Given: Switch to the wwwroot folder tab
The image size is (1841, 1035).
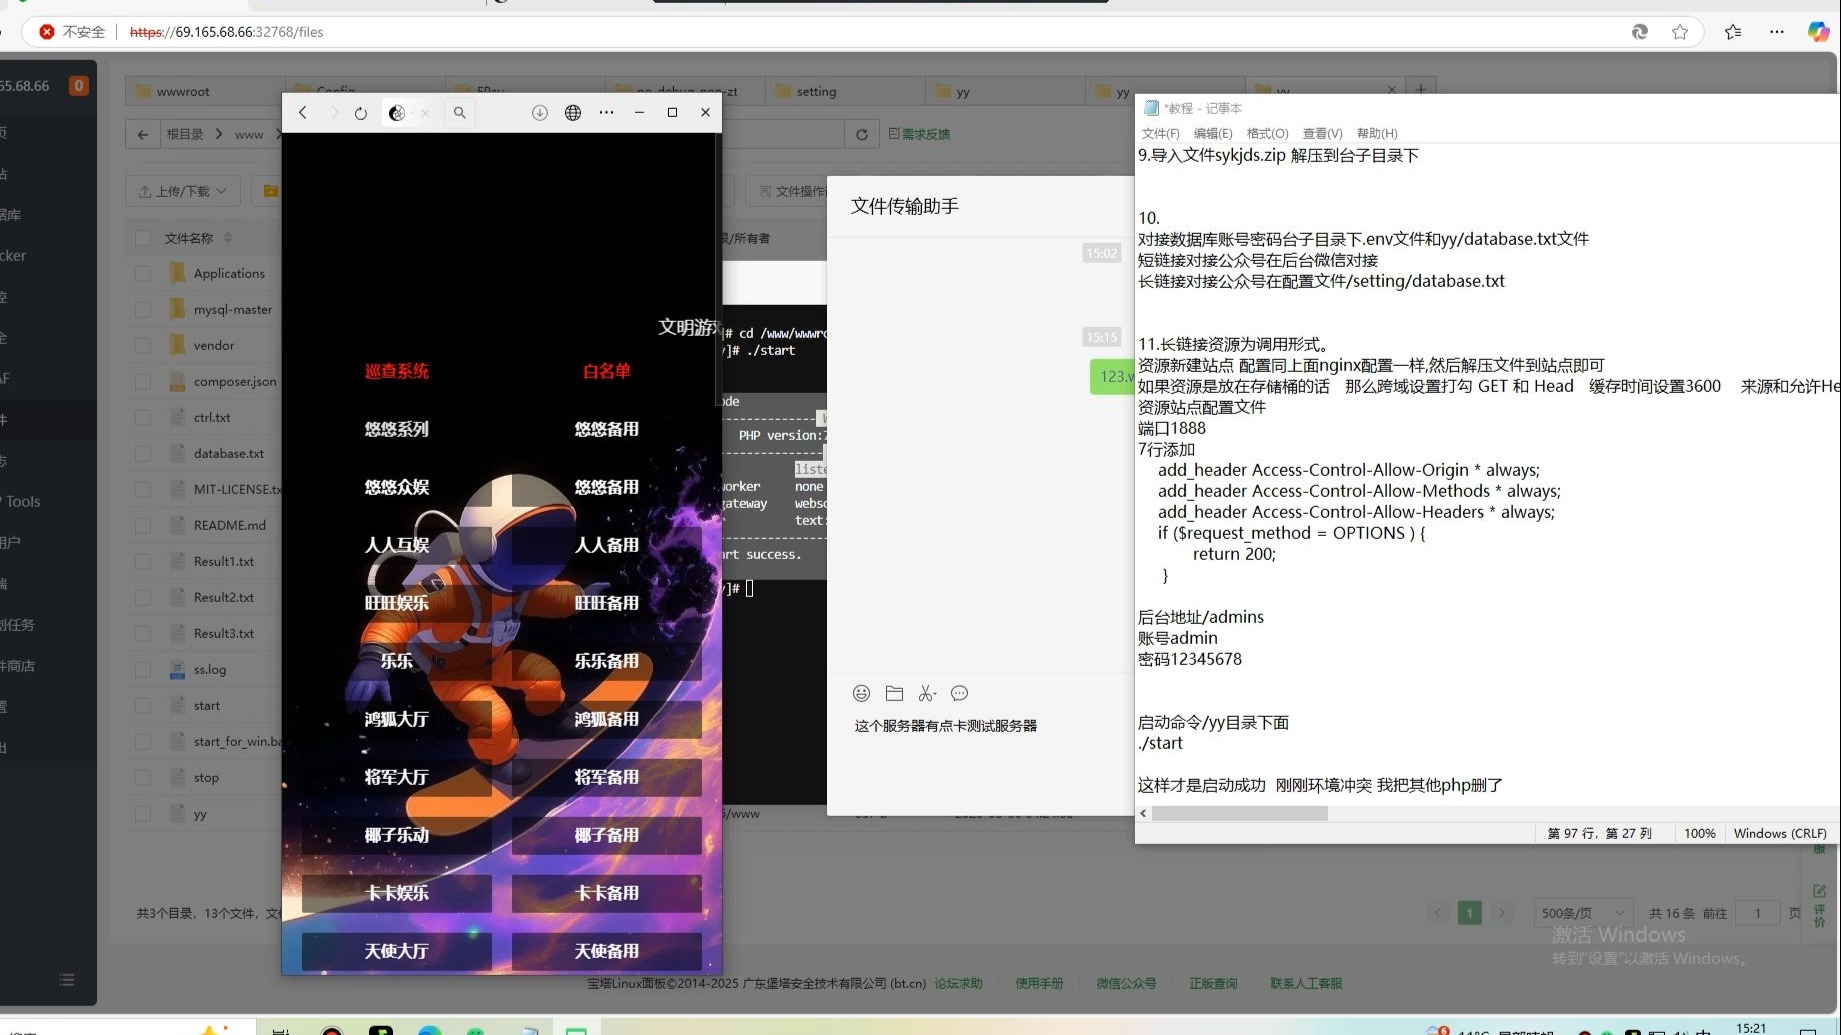Looking at the screenshot, I should [205, 91].
